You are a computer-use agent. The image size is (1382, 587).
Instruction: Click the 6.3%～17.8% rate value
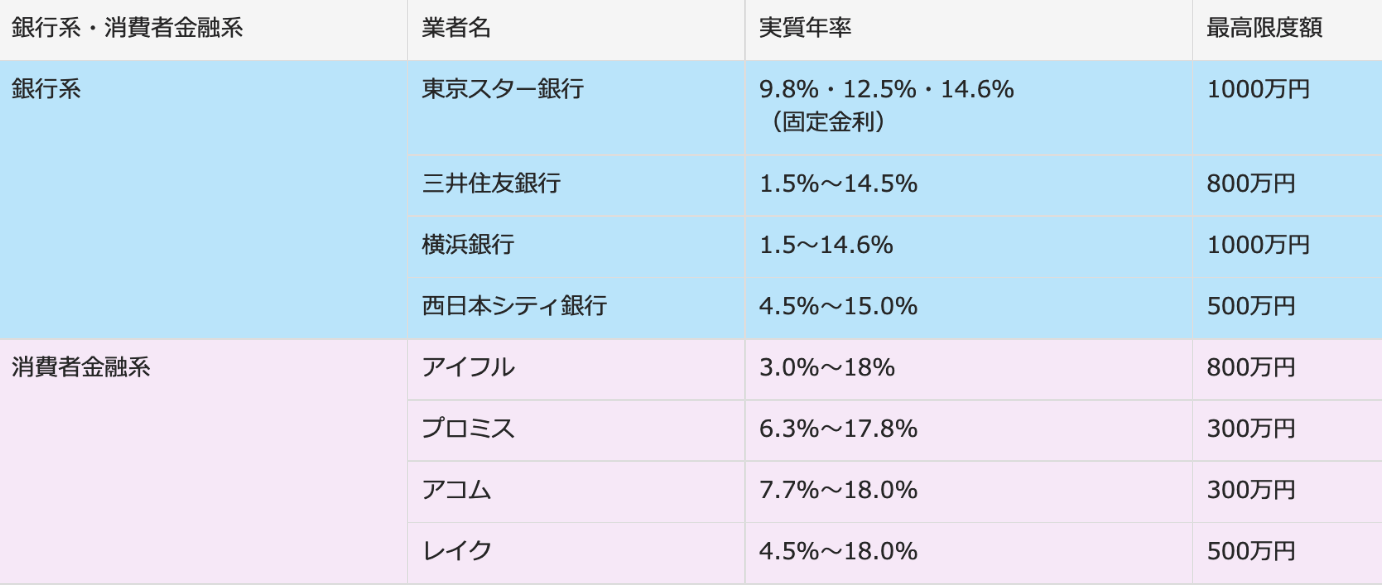click(838, 429)
